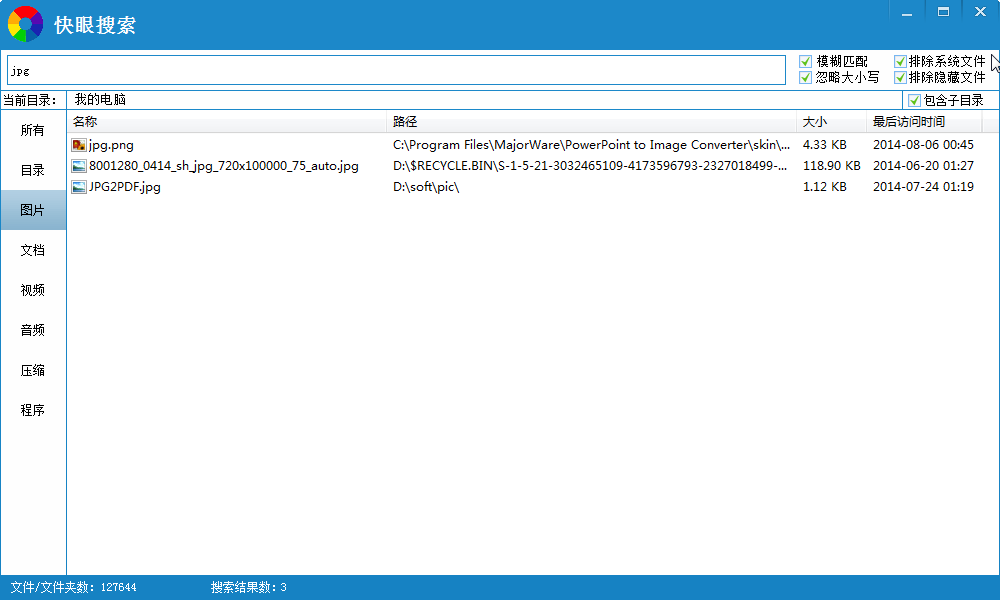
Task: Click the JPG2PDF.jpg file icon
Action: [x=79, y=187]
